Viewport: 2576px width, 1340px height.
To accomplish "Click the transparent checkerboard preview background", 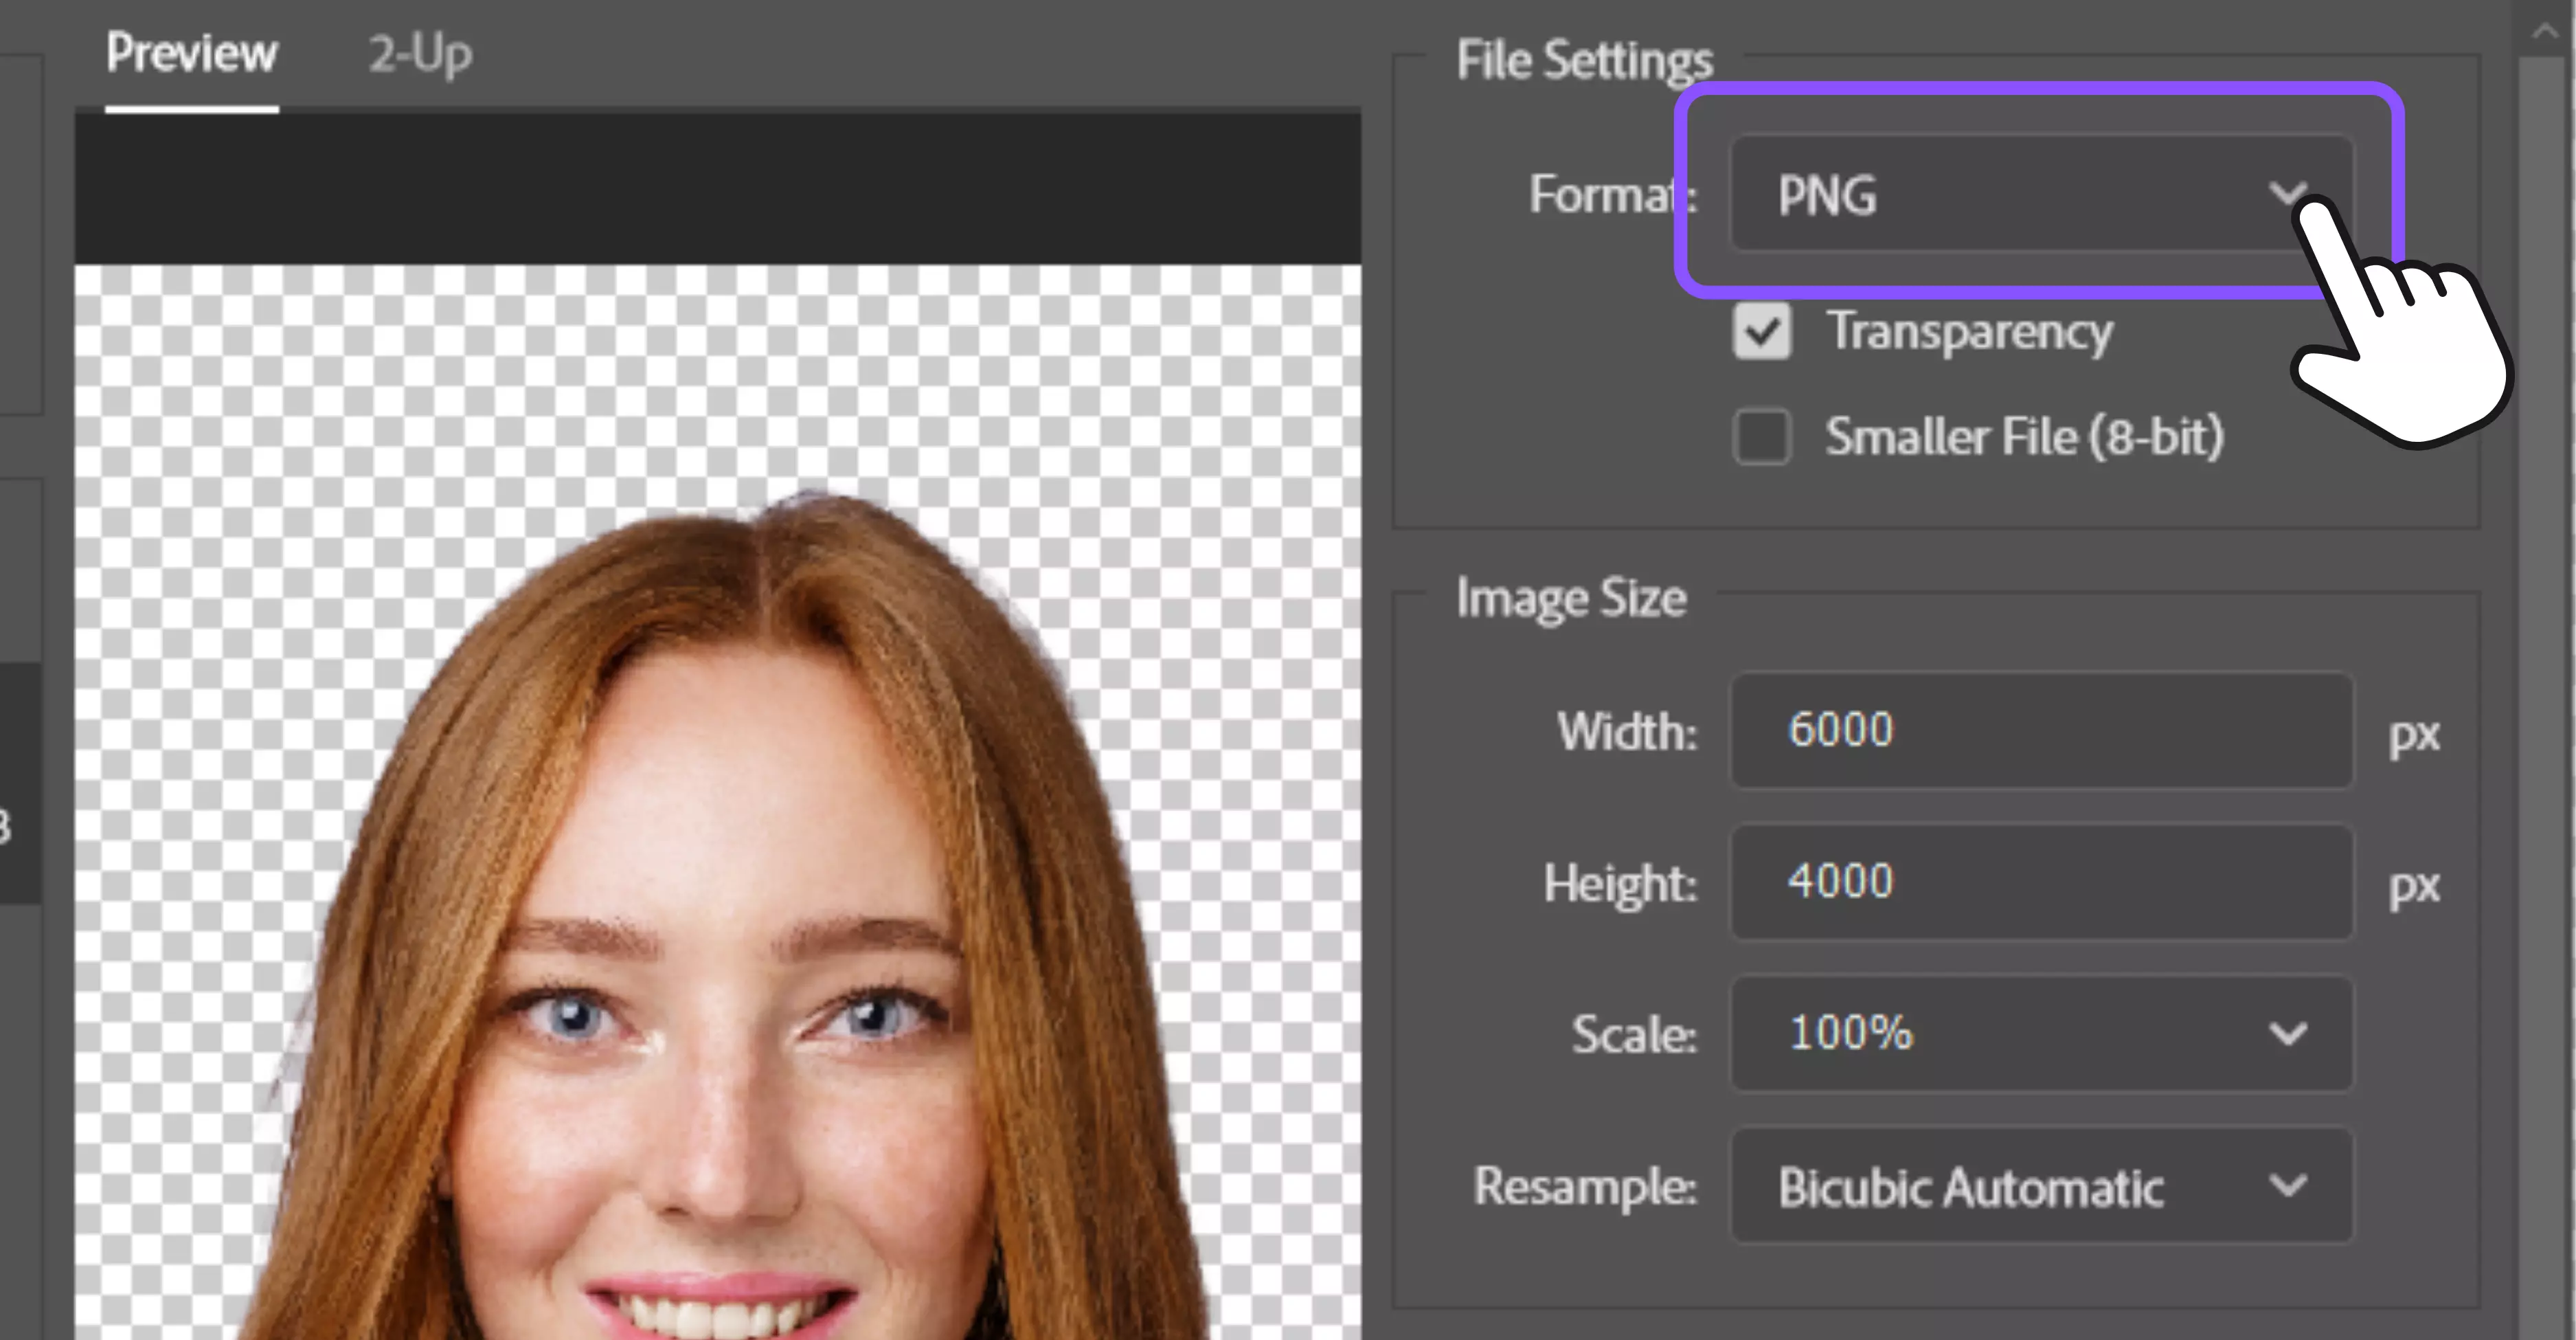I will [300, 400].
